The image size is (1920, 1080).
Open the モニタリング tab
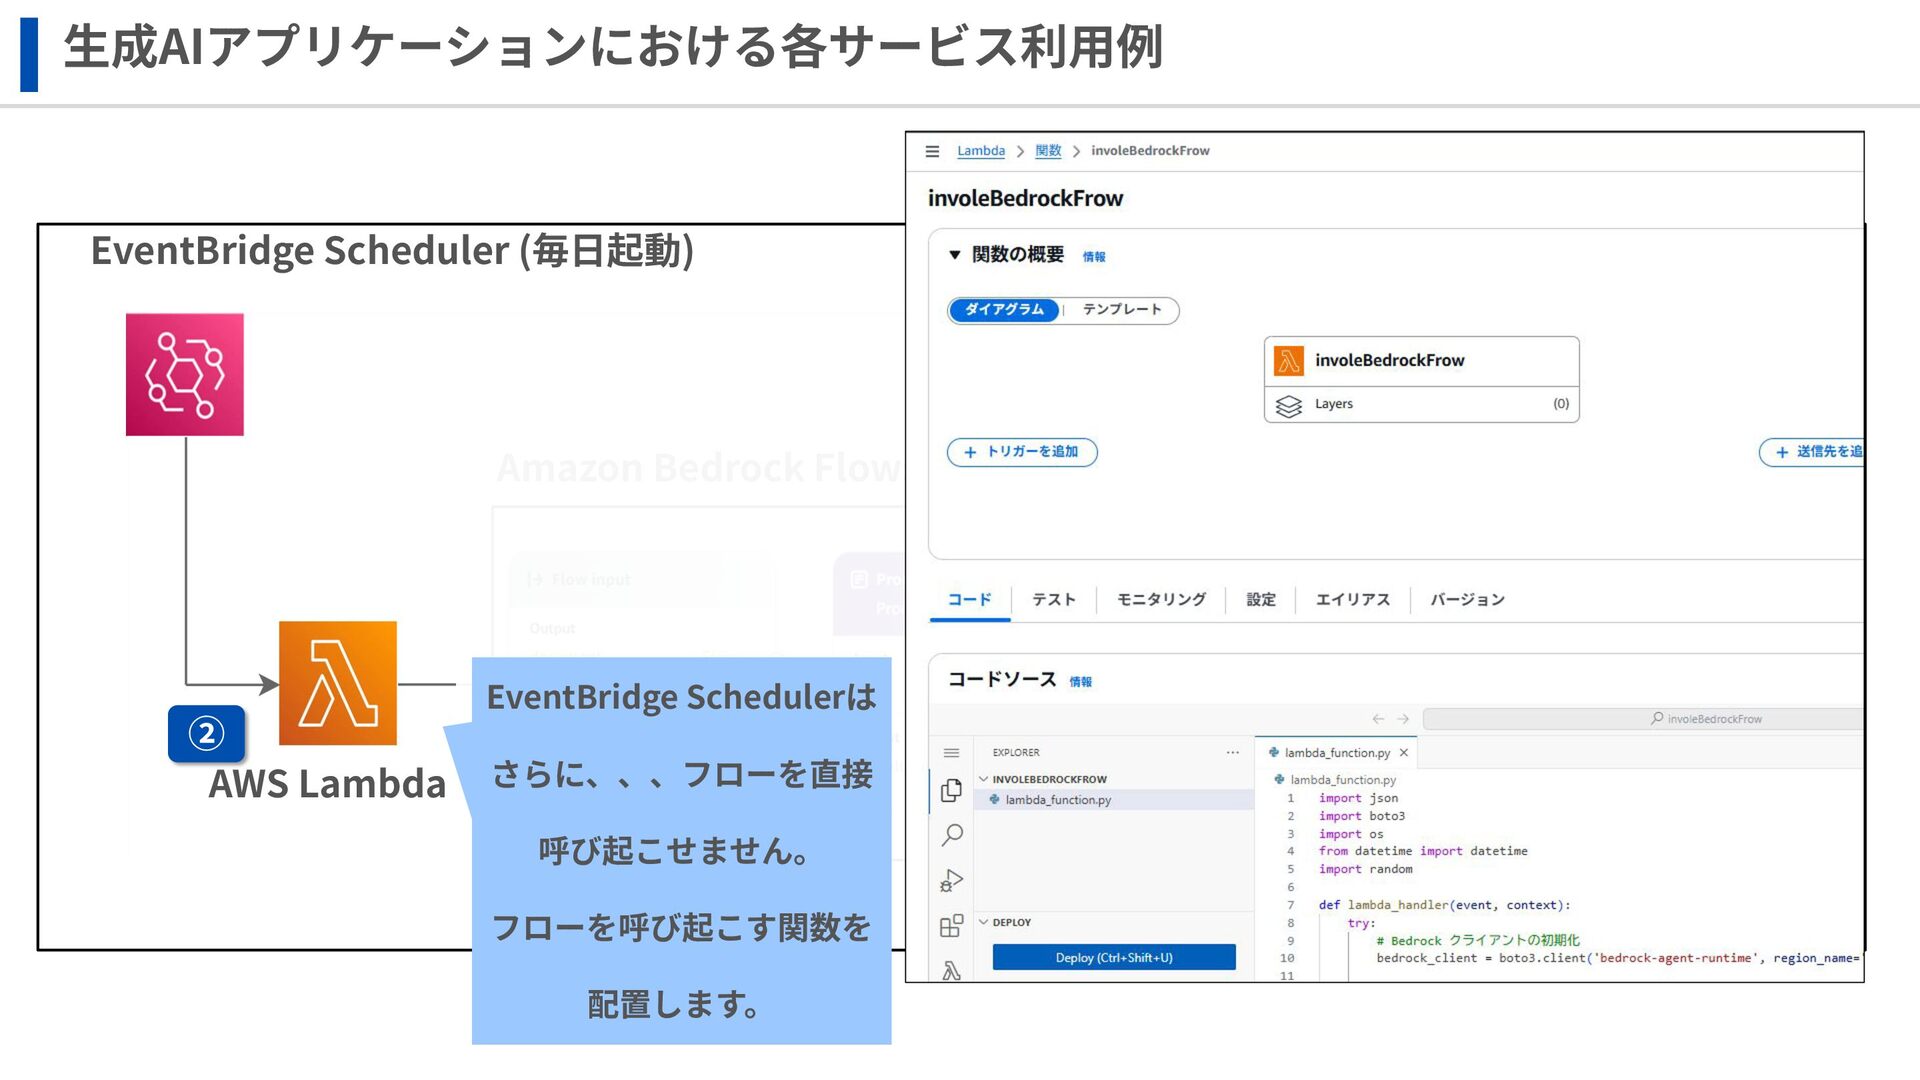1161,600
